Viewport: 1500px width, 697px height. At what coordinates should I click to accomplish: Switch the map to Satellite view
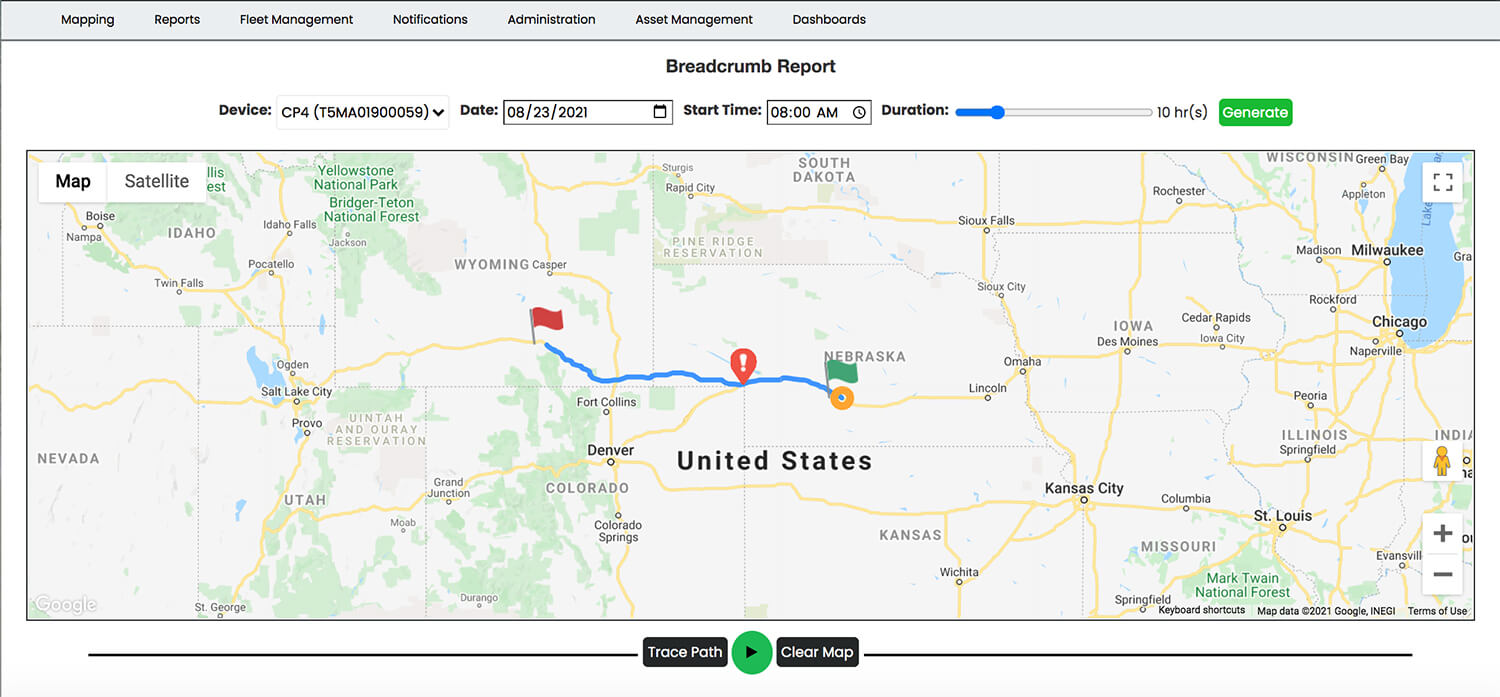click(156, 181)
